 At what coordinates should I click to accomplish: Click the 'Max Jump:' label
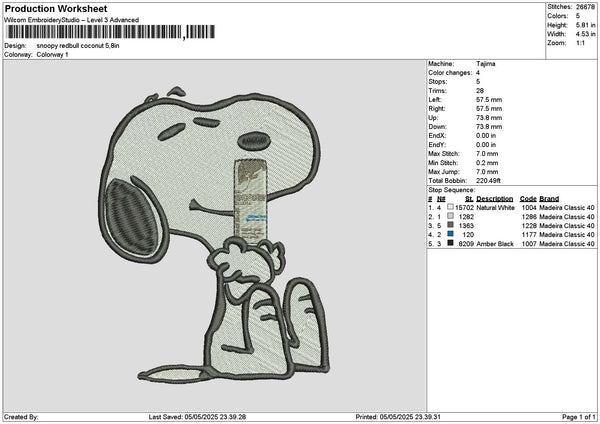point(443,172)
